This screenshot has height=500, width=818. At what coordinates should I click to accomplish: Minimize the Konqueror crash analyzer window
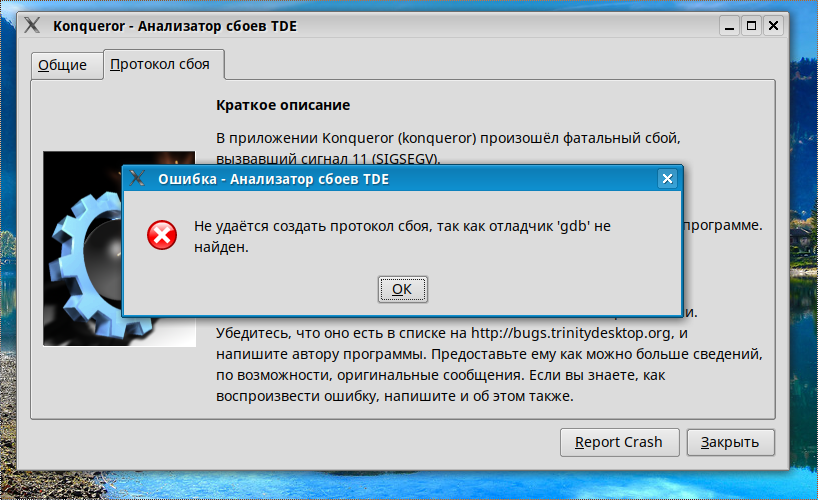[x=729, y=26]
